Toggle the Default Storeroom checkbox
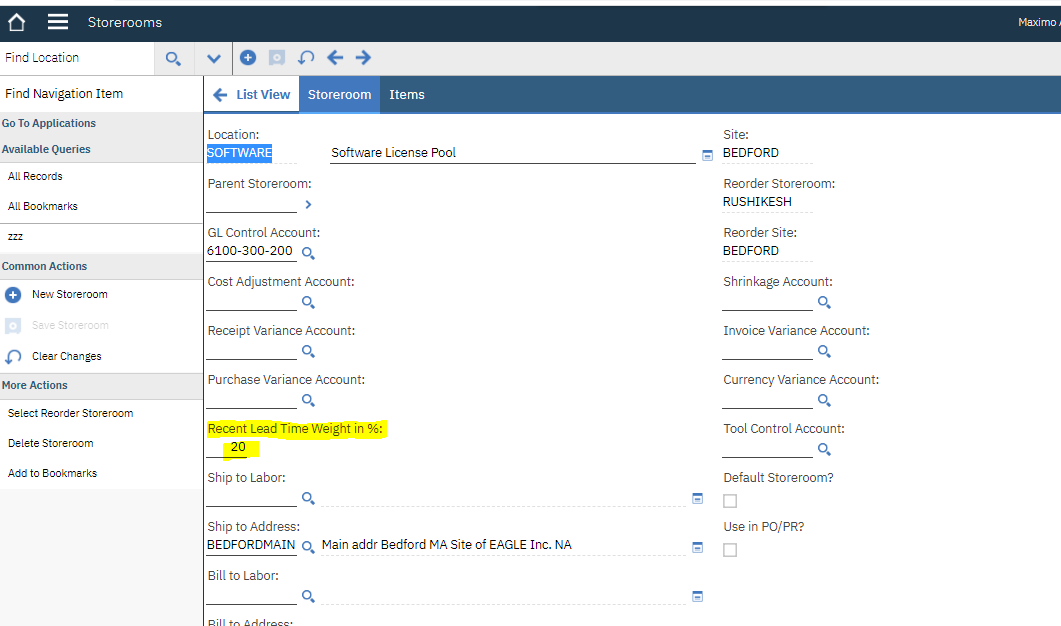1061x626 pixels. (x=730, y=501)
